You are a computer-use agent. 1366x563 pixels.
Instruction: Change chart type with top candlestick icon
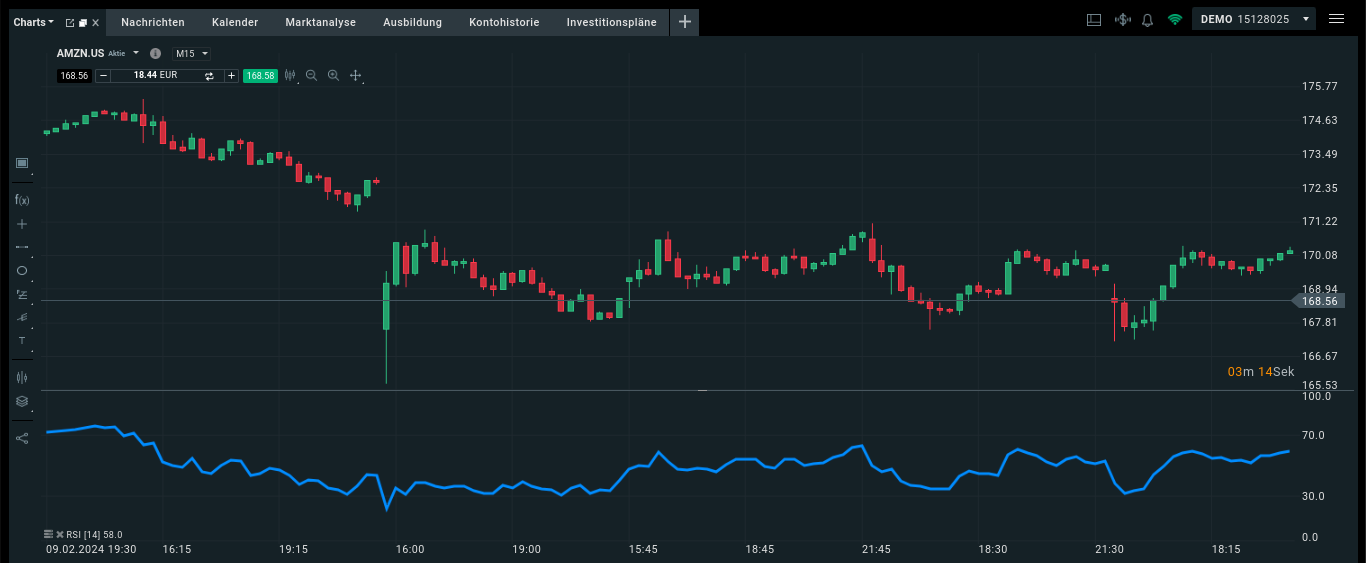click(290, 75)
